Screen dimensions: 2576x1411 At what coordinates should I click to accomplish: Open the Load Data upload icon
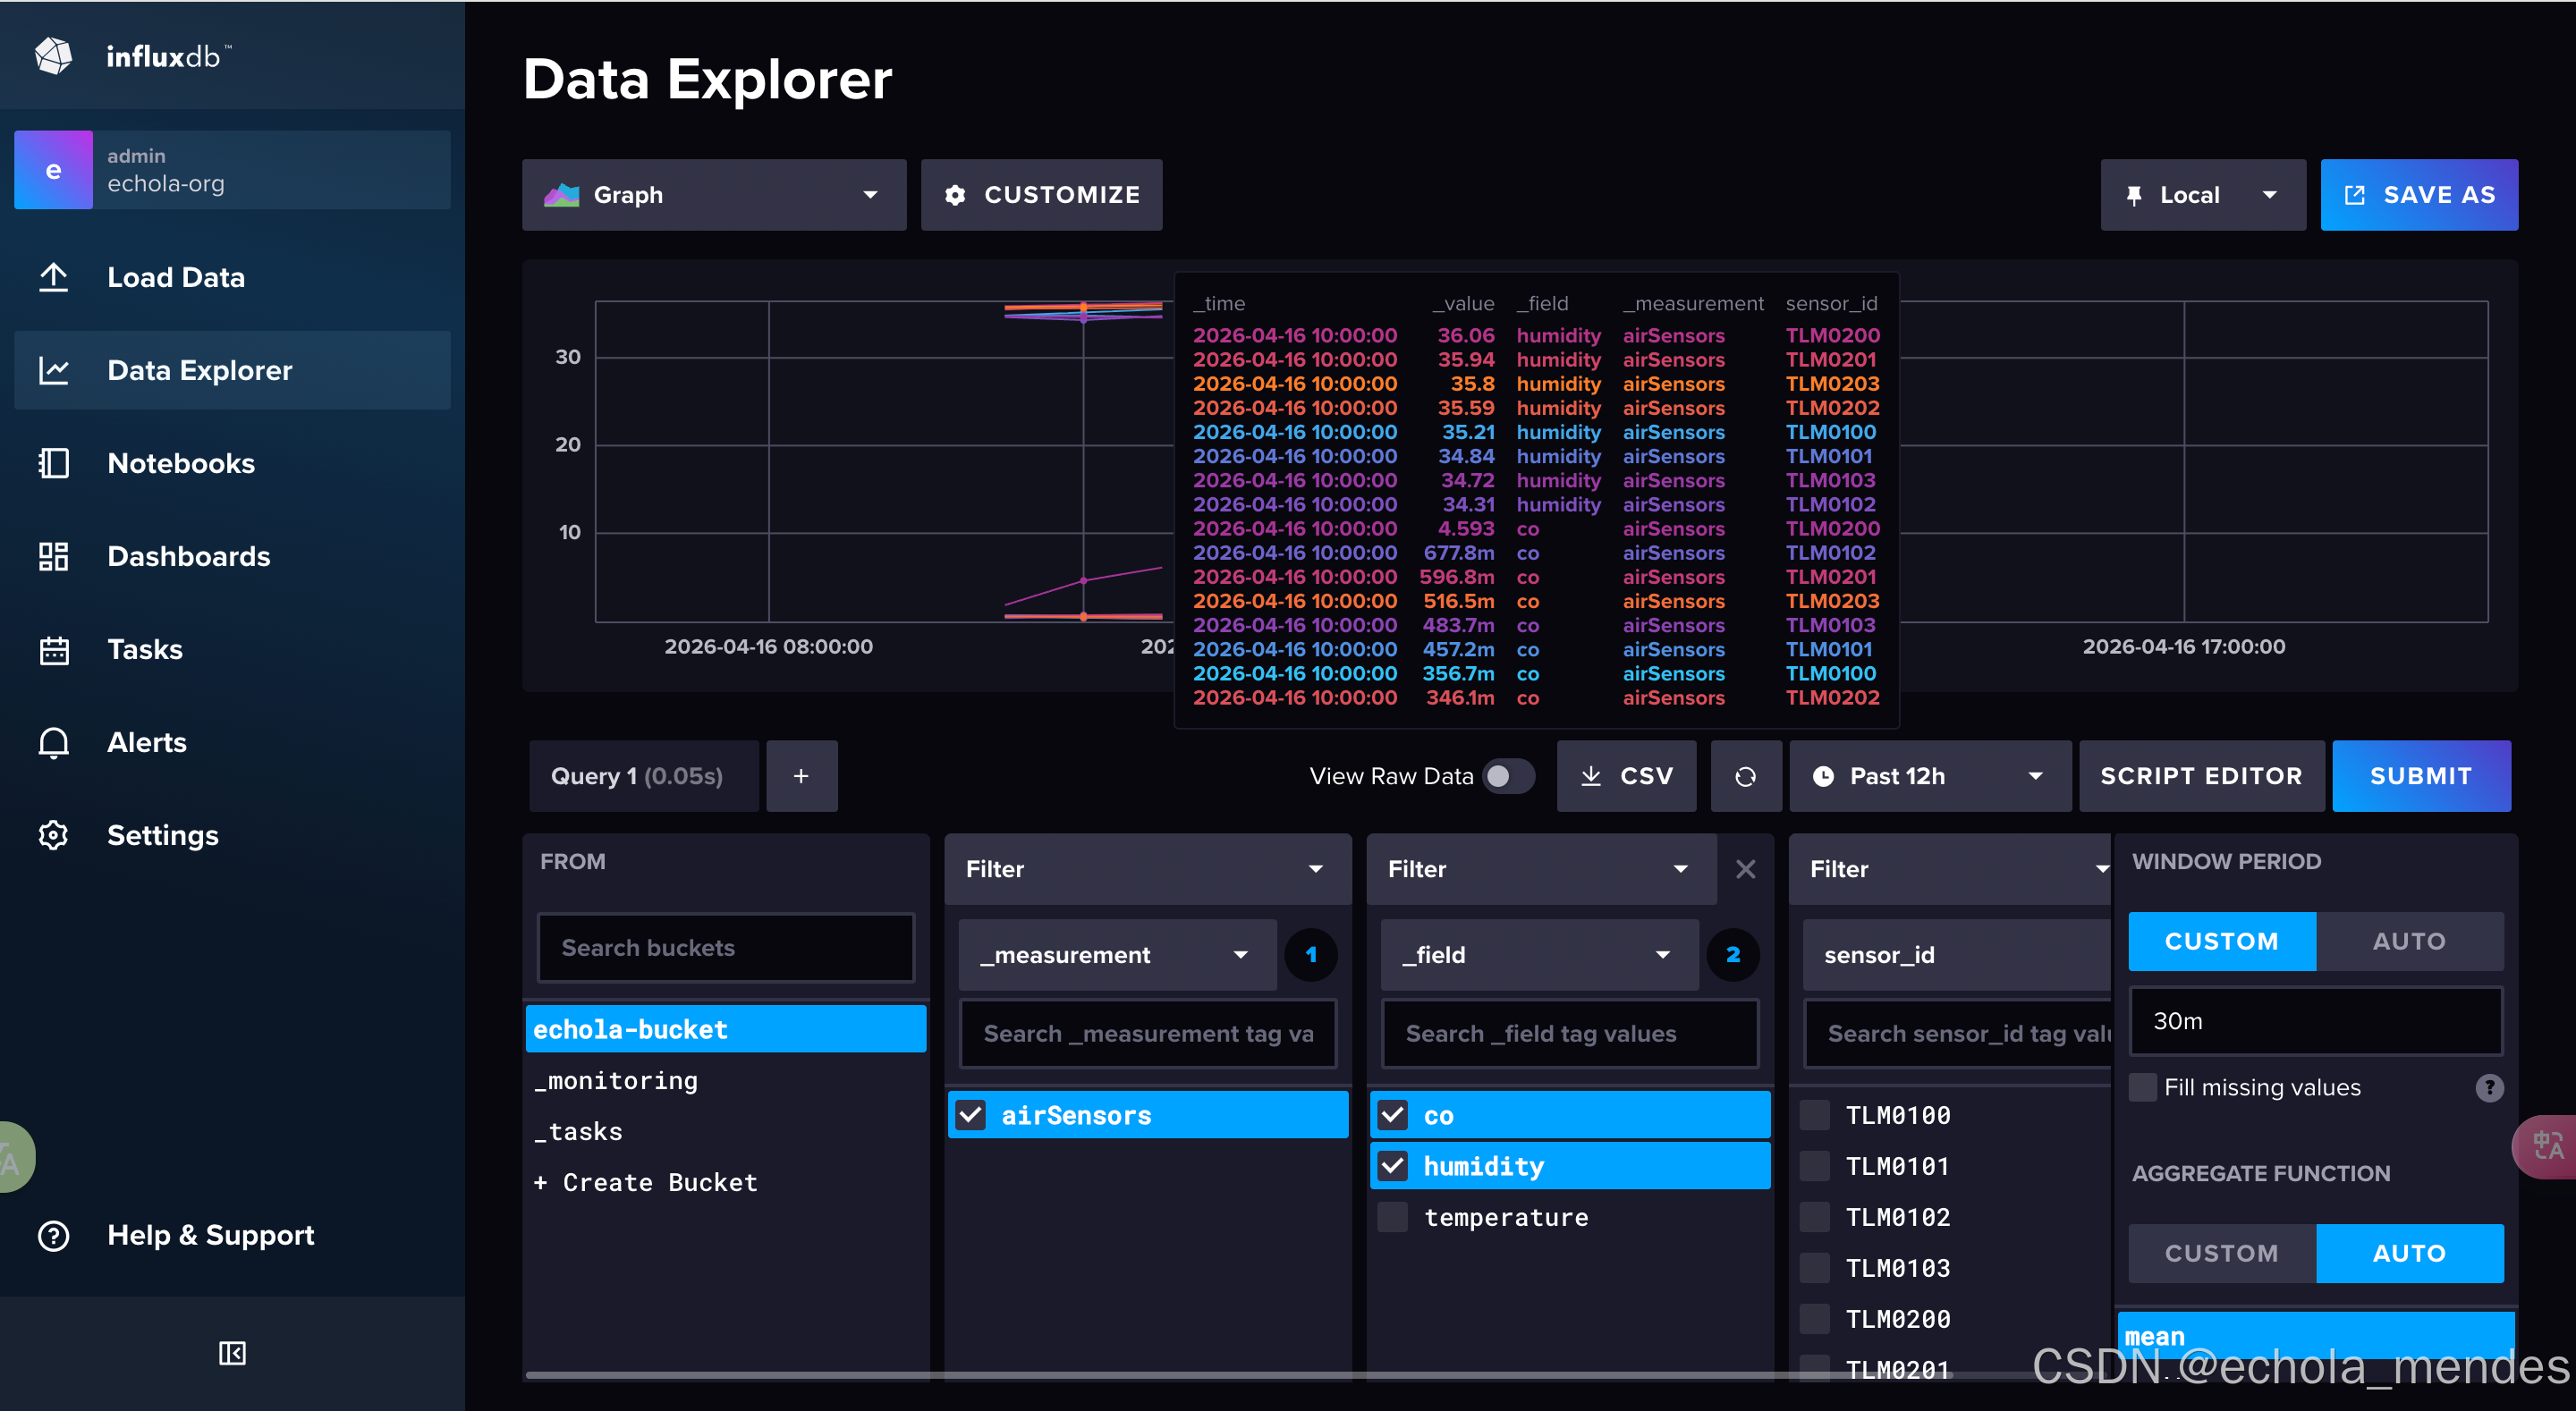coord(54,277)
